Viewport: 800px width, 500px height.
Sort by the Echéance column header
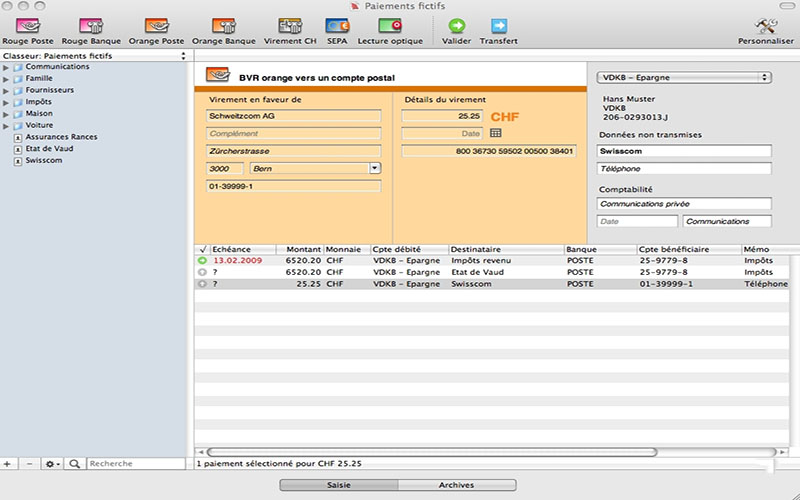tap(243, 249)
